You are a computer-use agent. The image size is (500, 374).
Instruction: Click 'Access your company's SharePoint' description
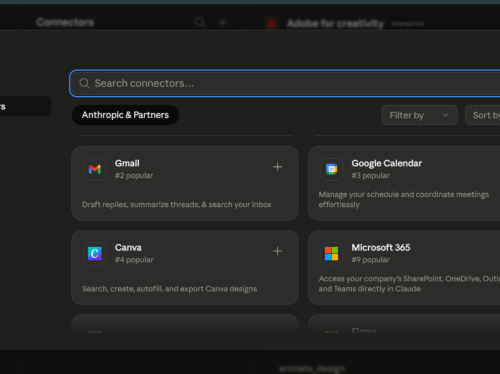click(409, 284)
